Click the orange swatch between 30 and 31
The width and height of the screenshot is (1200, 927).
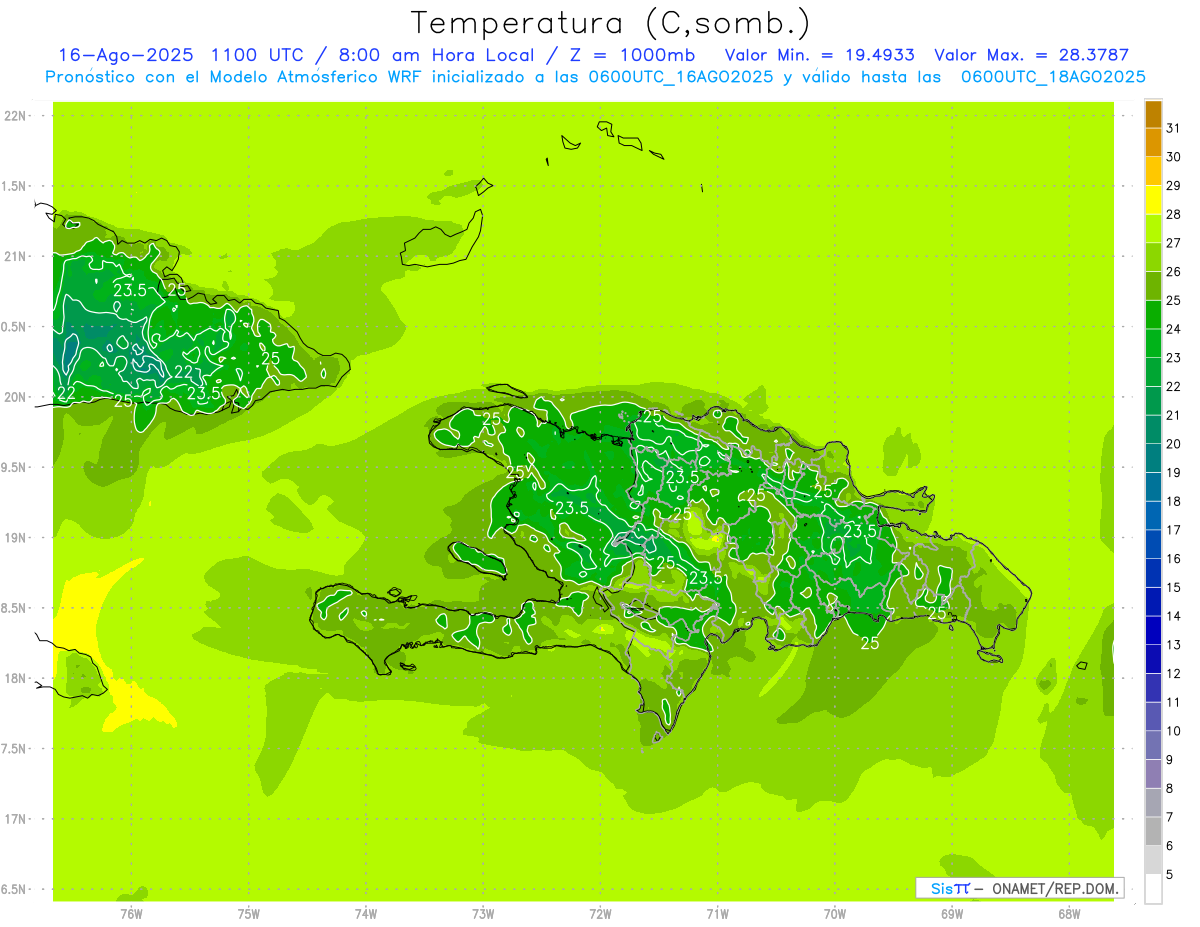[1154, 142]
